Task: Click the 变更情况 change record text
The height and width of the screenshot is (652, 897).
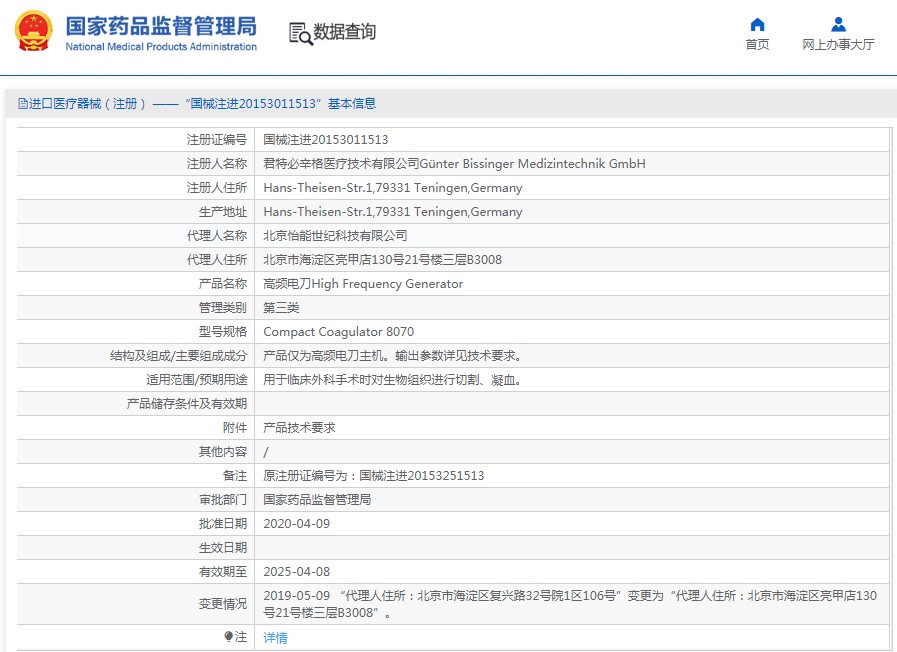Action: tap(570, 604)
